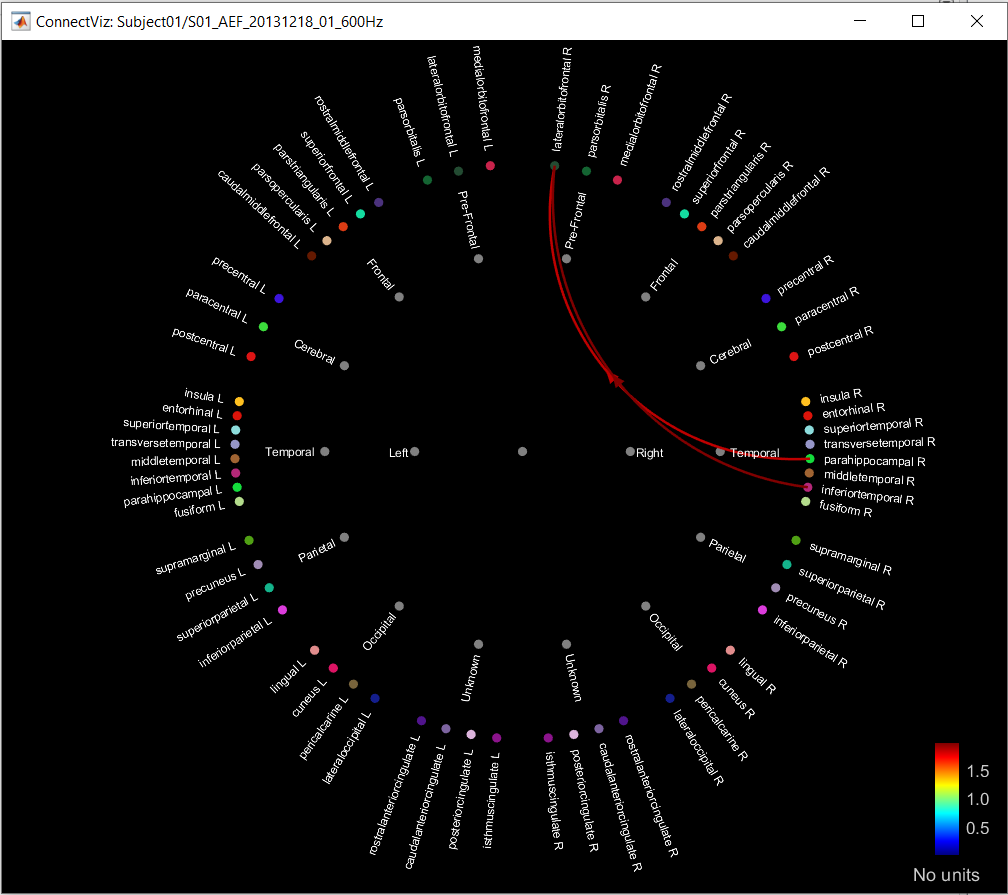1008x895 pixels.
Task: Expand the left Frontal lobe node
Action: click(x=399, y=297)
